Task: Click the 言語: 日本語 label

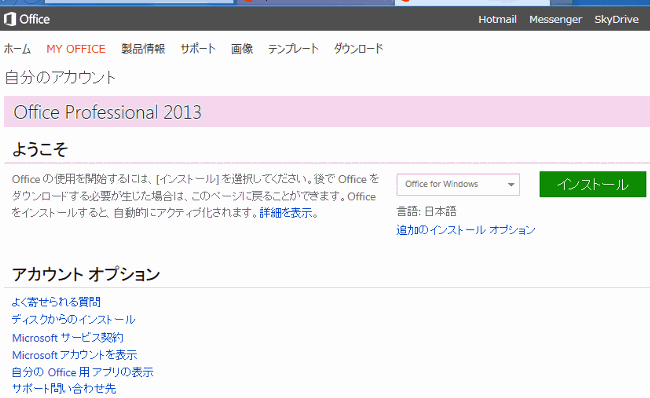Action: pos(427,211)
